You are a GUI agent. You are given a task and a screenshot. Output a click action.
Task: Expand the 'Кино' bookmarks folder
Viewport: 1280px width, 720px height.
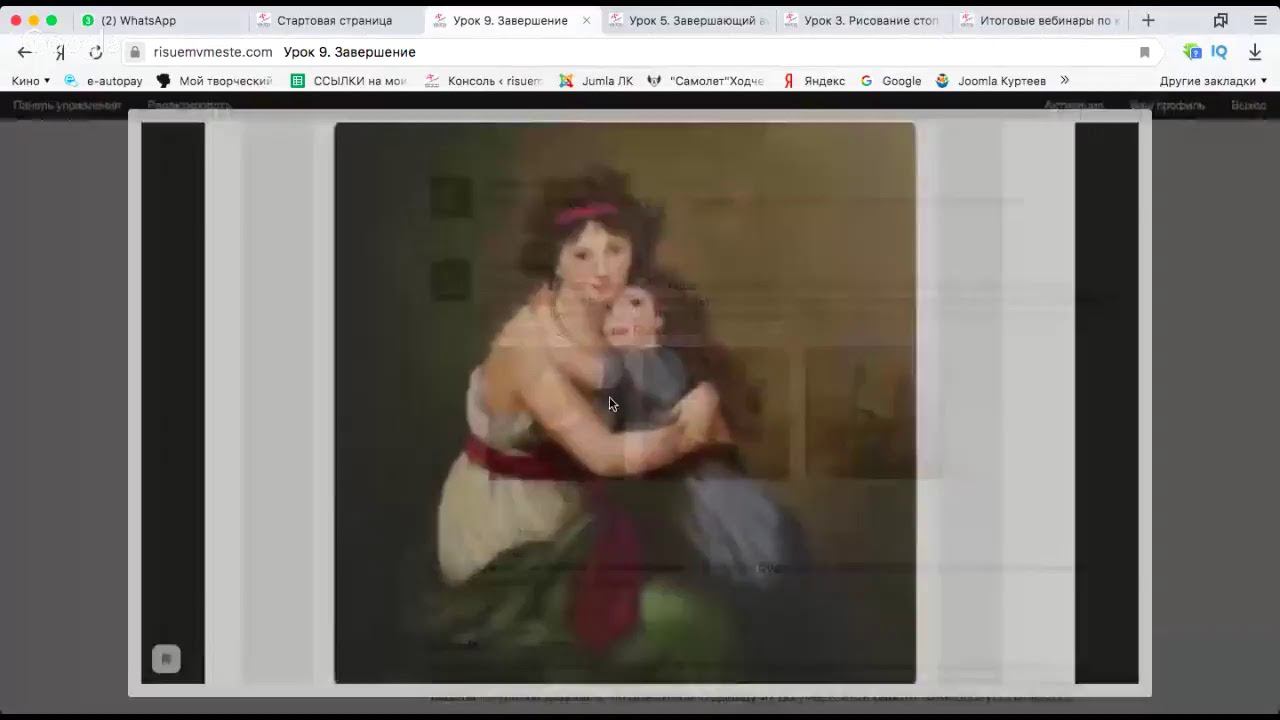tap(31, 81)
